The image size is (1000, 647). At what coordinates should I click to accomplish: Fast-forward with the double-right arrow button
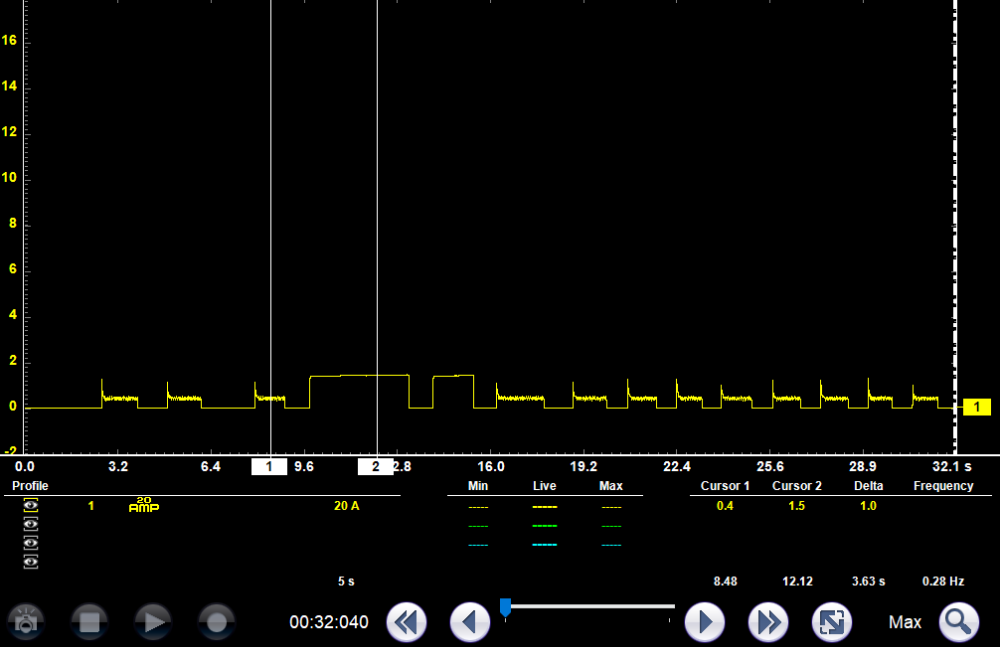pos(768,622)
